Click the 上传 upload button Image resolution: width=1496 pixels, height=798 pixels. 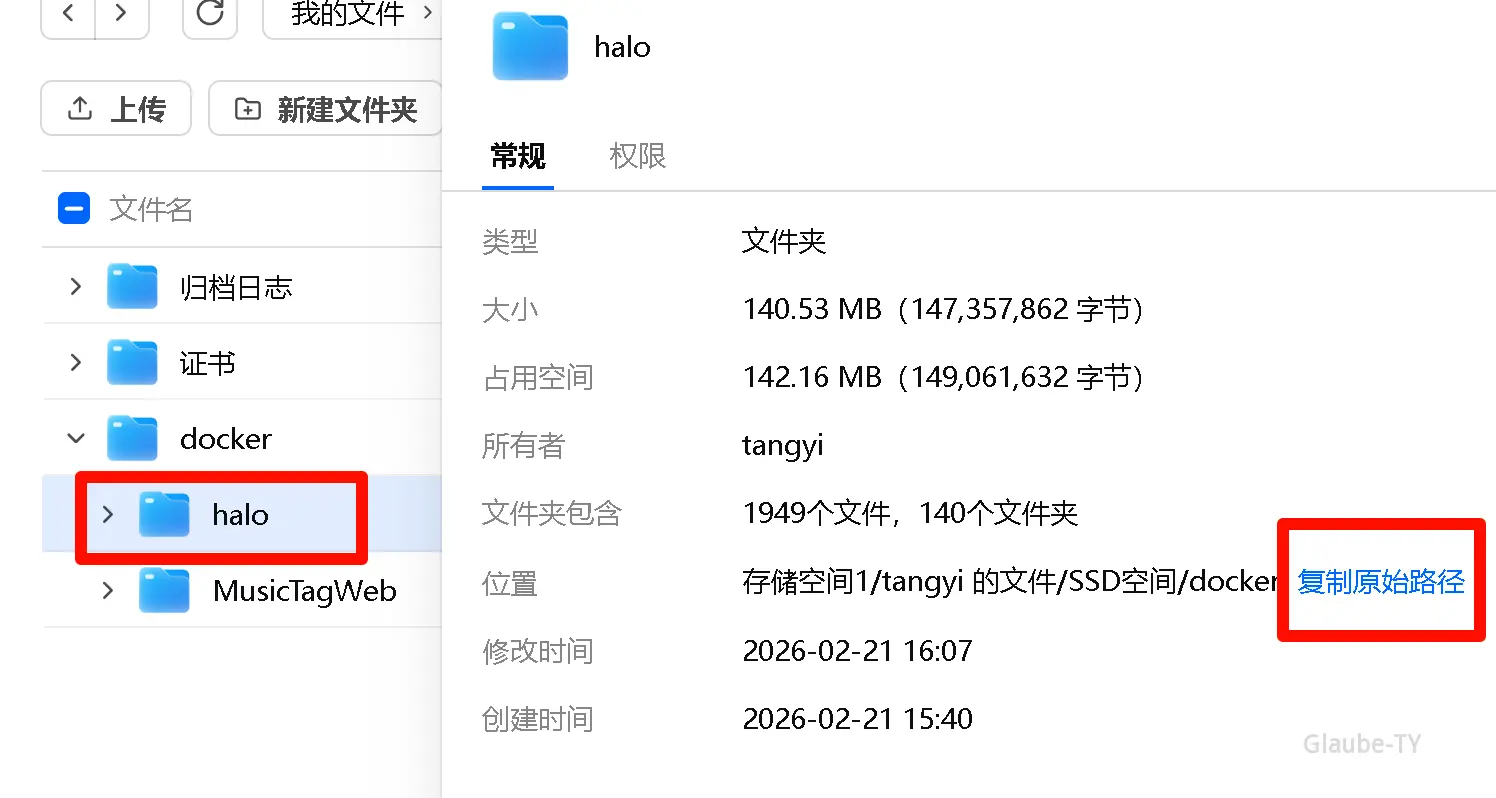(x=116, y=109)
